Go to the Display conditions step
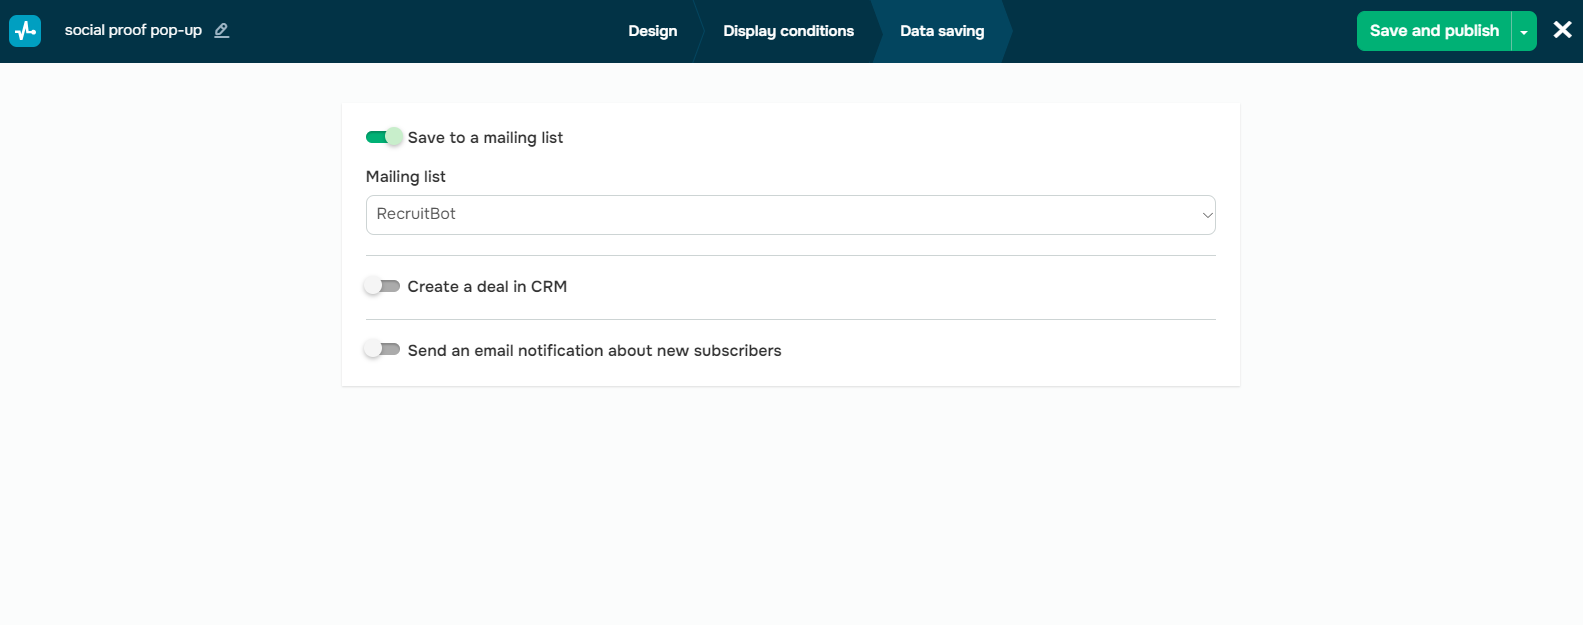 coord(788,31)
